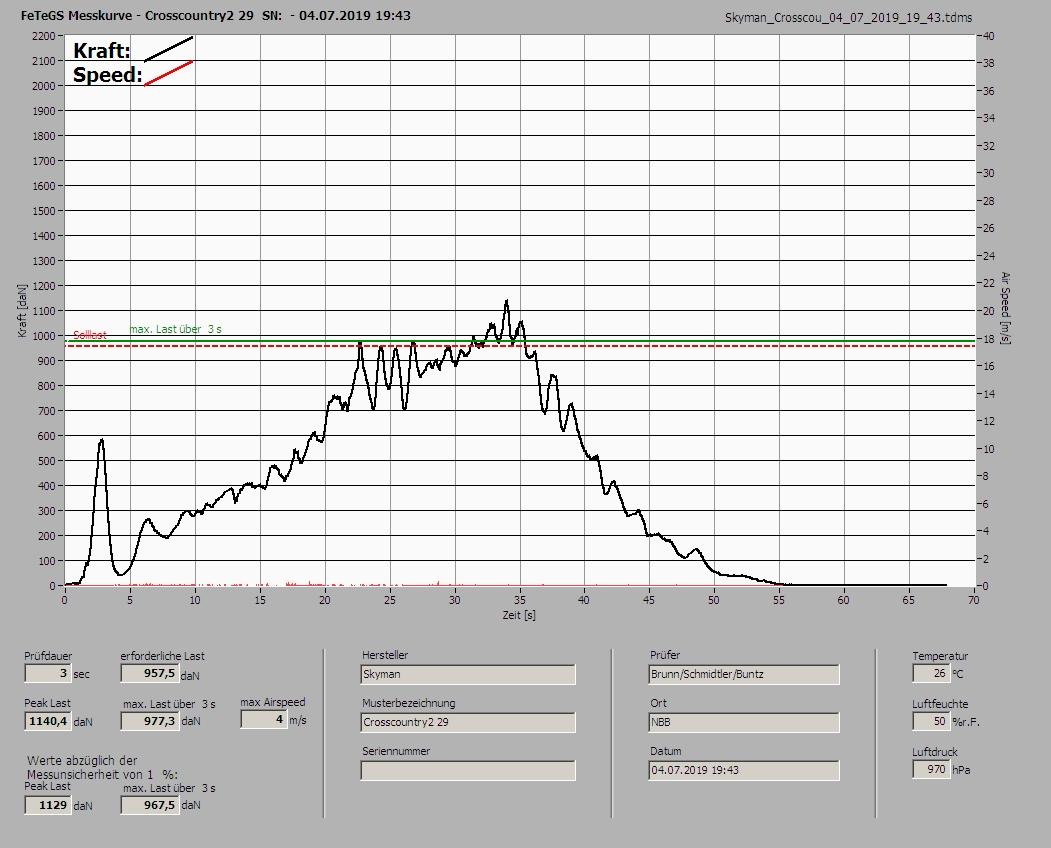Screen dimensions: 1051x848
Task: Click the Musterbezeichnung label
Action: 409,703
